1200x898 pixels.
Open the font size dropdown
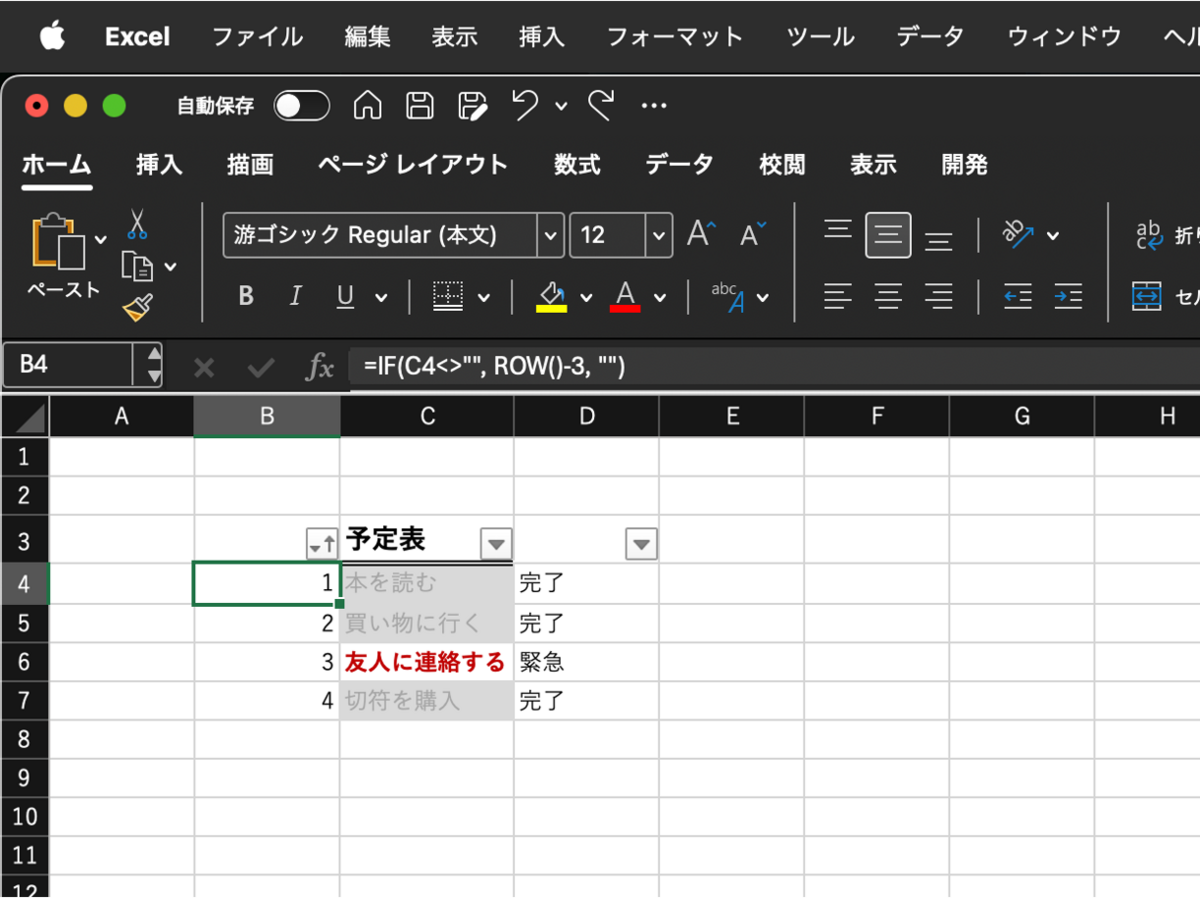659,236
